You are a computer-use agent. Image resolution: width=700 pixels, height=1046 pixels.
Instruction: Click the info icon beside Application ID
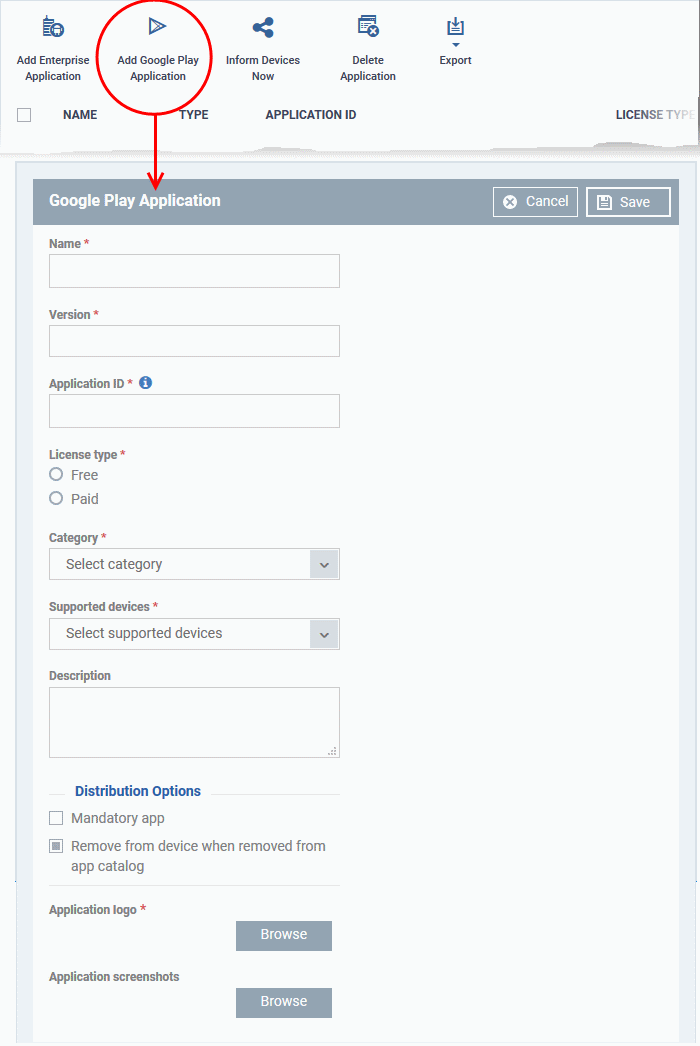point(145,382)
